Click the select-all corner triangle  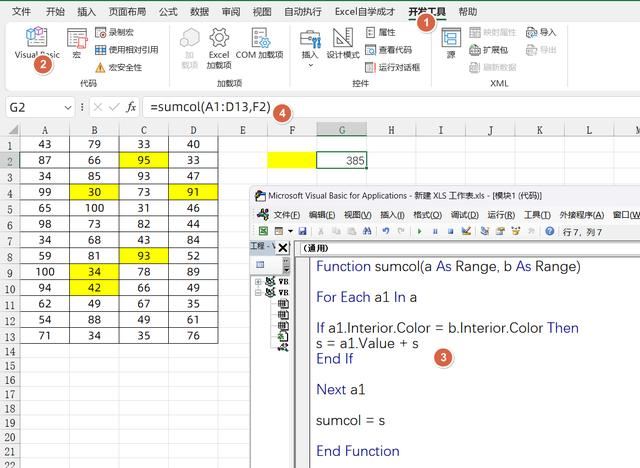pyautogui.click(x=13, y=130)
